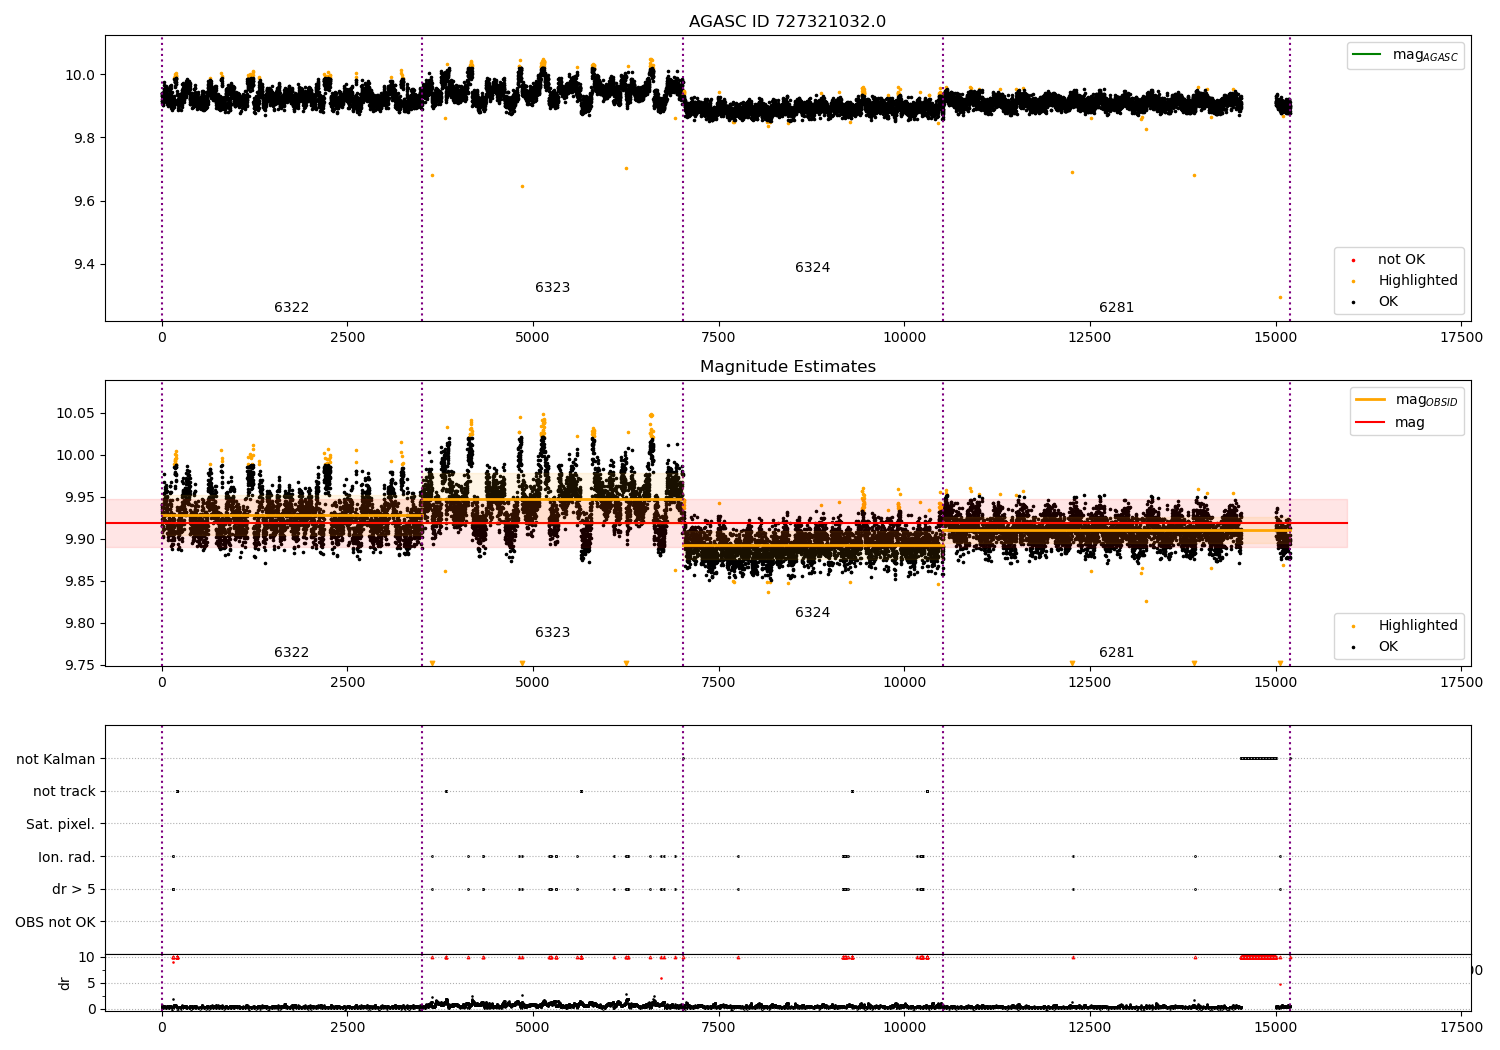Click the 12500 x-tick under Magnitude Estimates plot
Viewport: 1500px width, 1050px height.
click(x=1090, y=683)
